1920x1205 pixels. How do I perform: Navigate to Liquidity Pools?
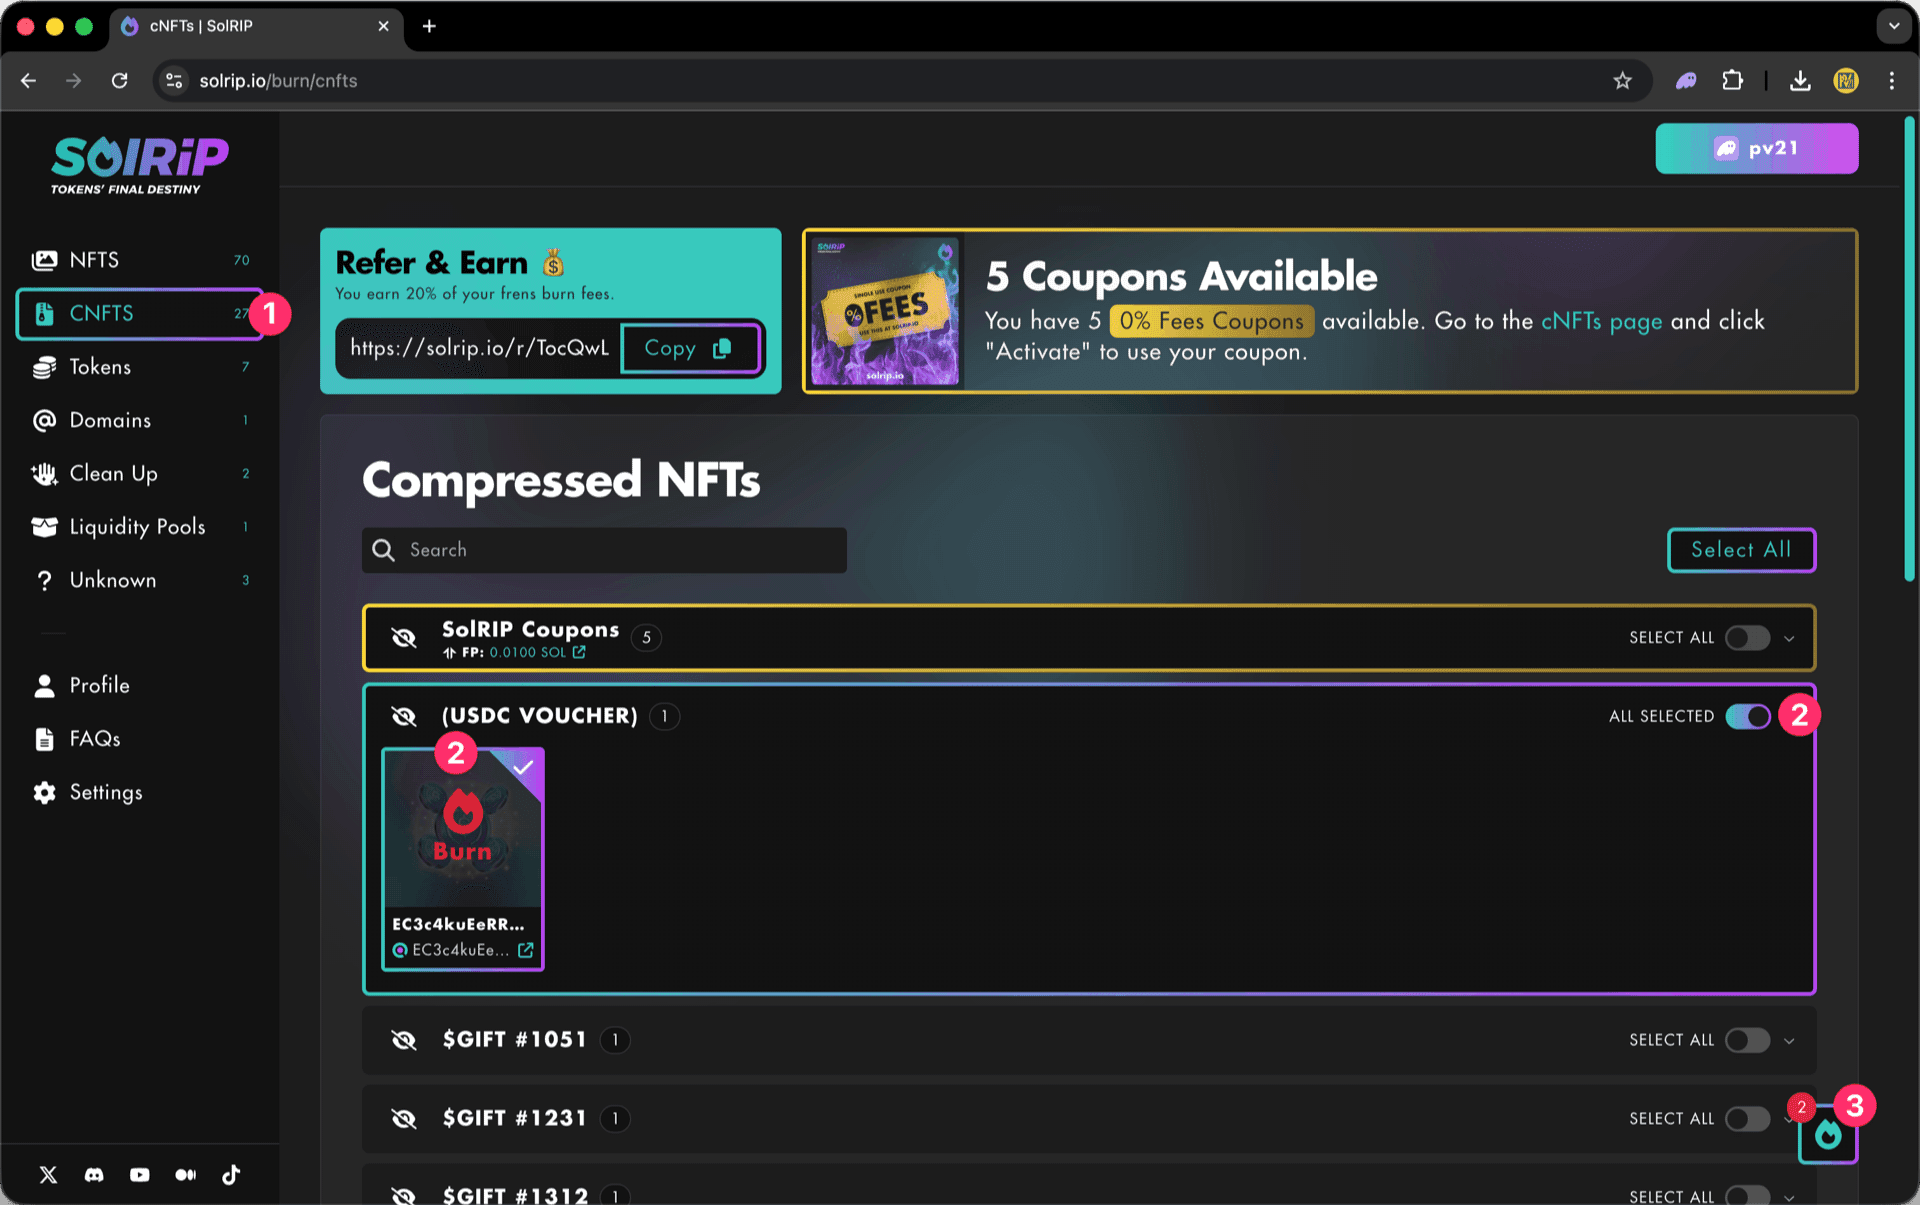pos(140,527)
